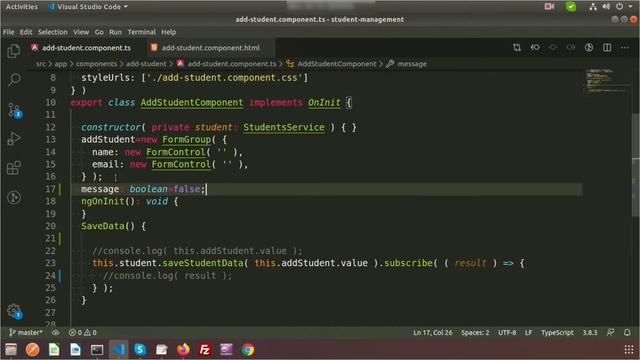Screen dimensions: 640x360
Task: Open the View menu
Action: [81, 32]
